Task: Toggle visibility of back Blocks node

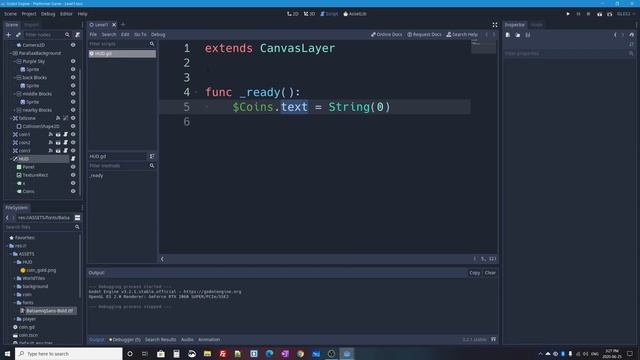Action: coord(73,78)
